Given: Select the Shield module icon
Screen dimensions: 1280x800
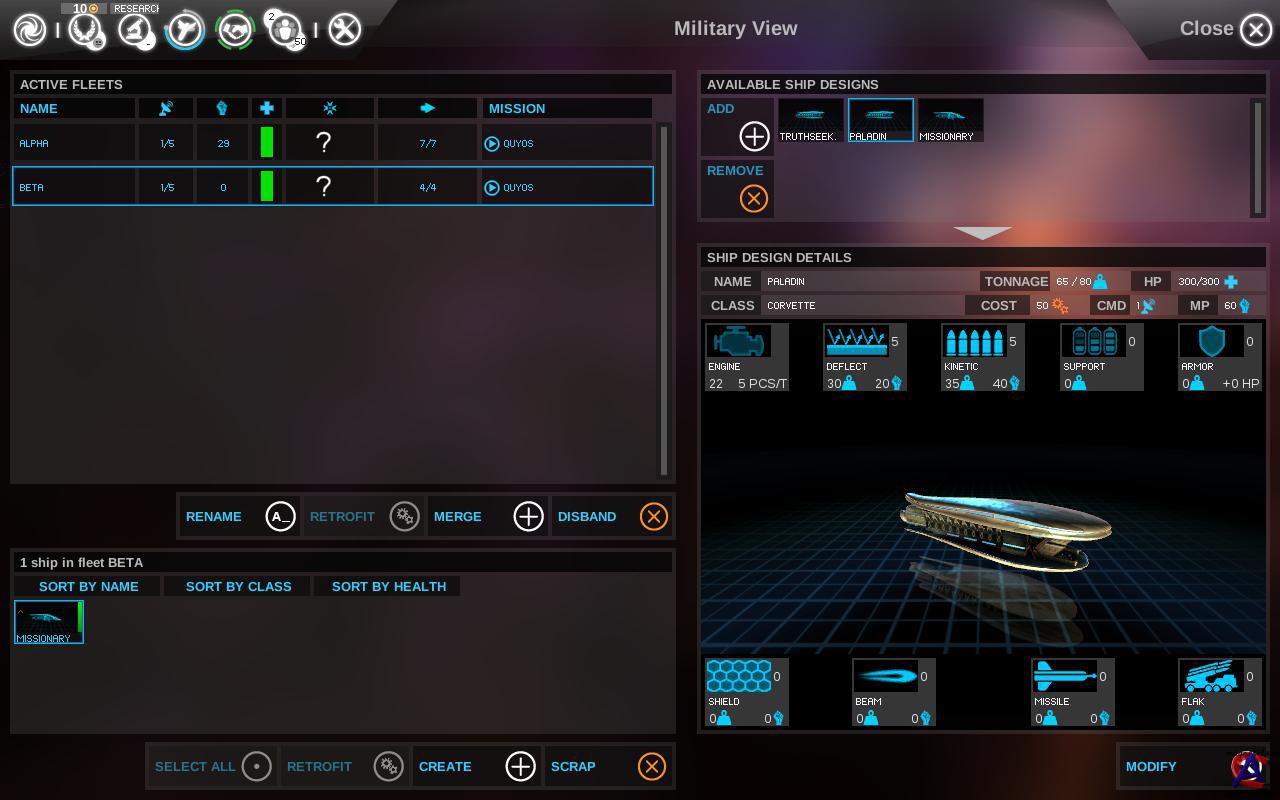Looking at the screenshot, I should (739, 677).
